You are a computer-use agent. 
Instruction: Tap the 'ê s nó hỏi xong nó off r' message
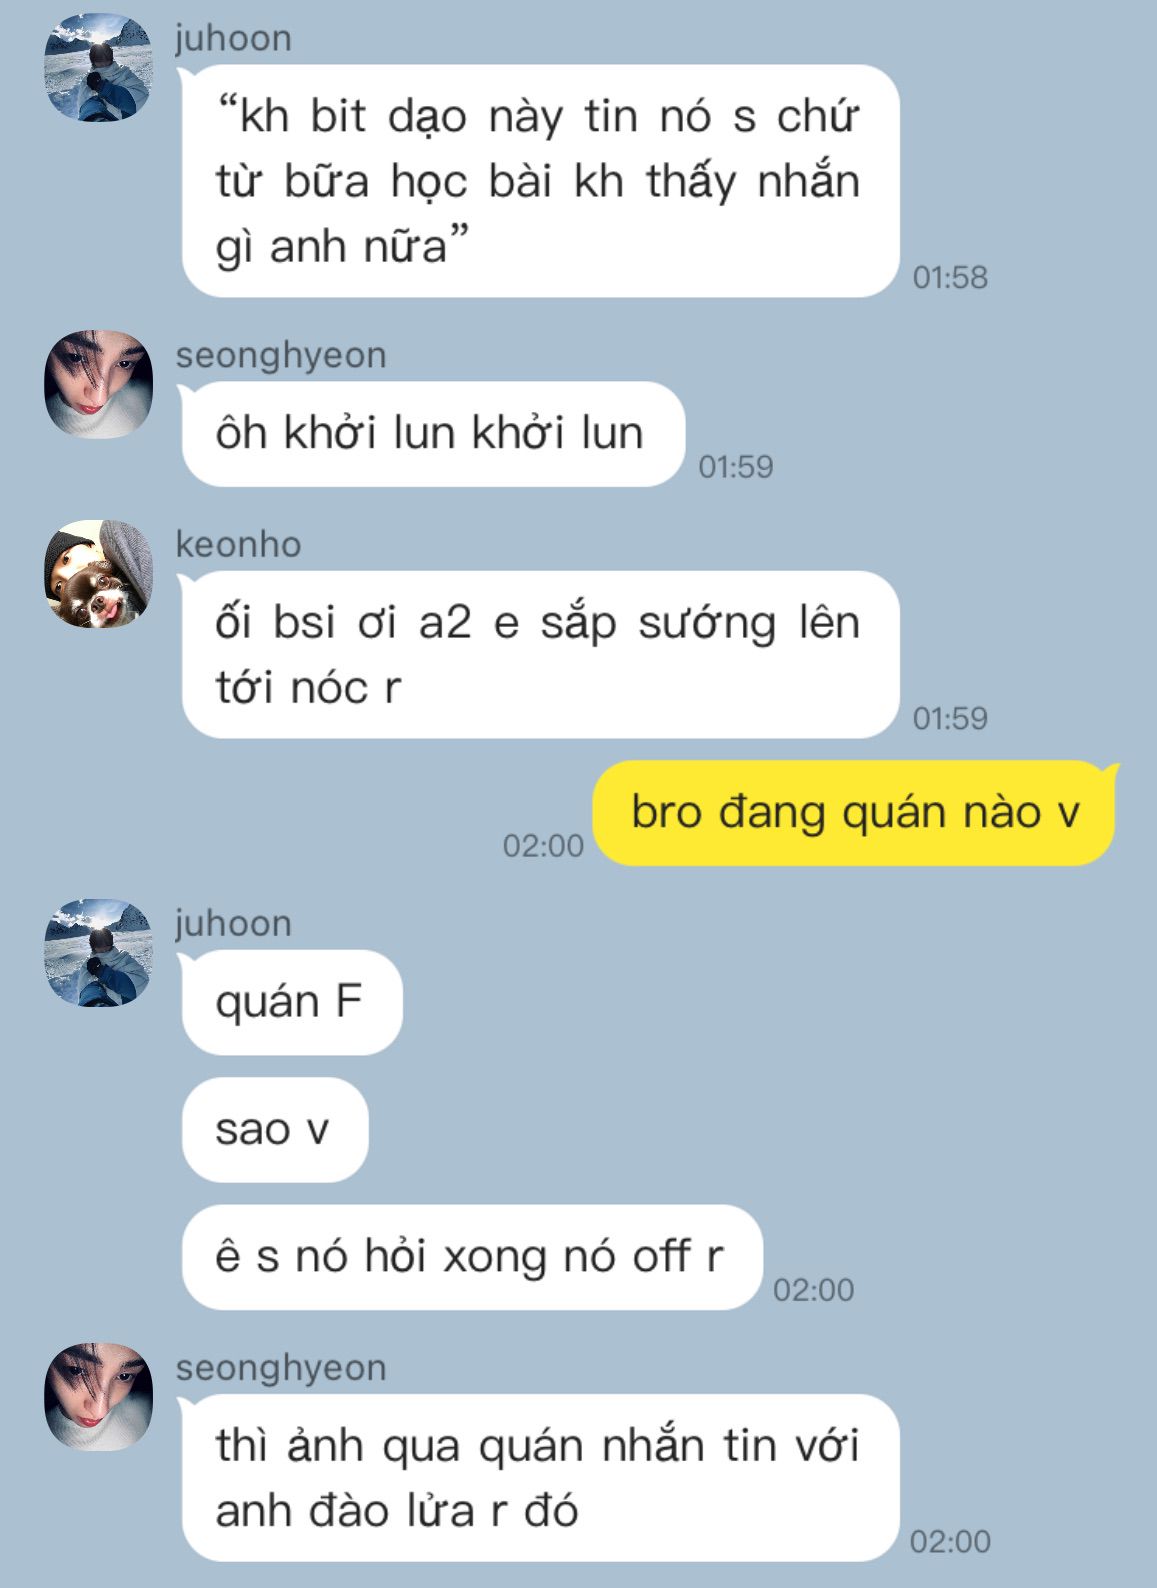471,1257
